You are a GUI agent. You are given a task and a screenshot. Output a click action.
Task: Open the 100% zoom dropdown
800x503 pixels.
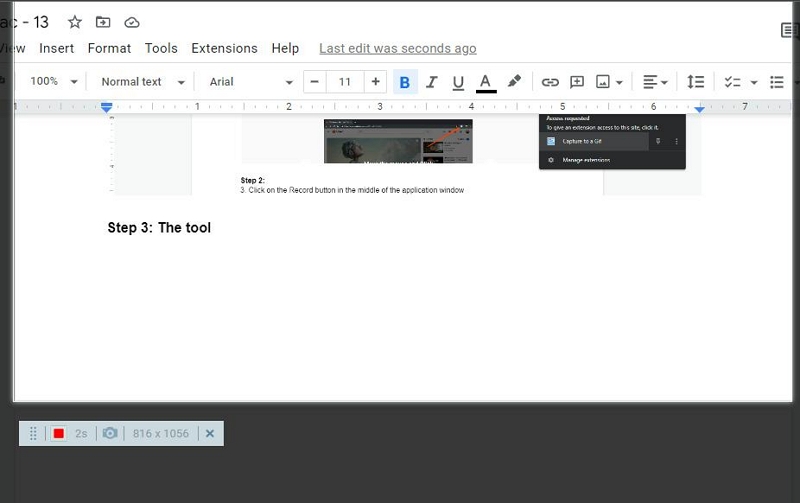pyautogui.click(x=53, y=82)
